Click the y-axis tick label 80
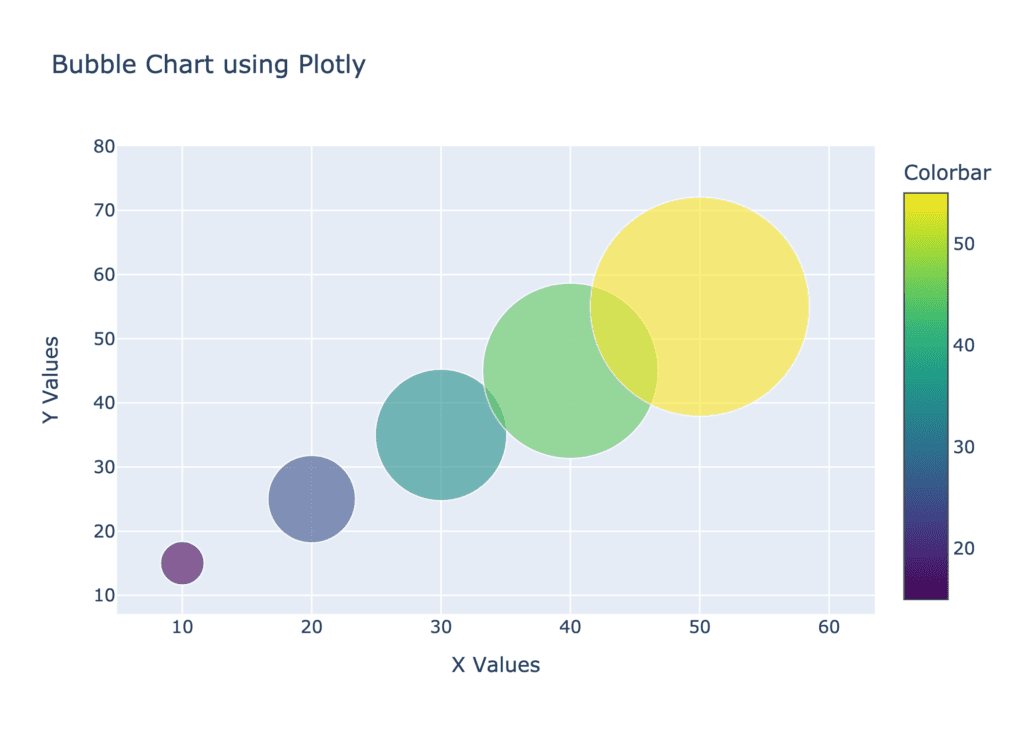1024x731 pixels. tap(104, 146)
